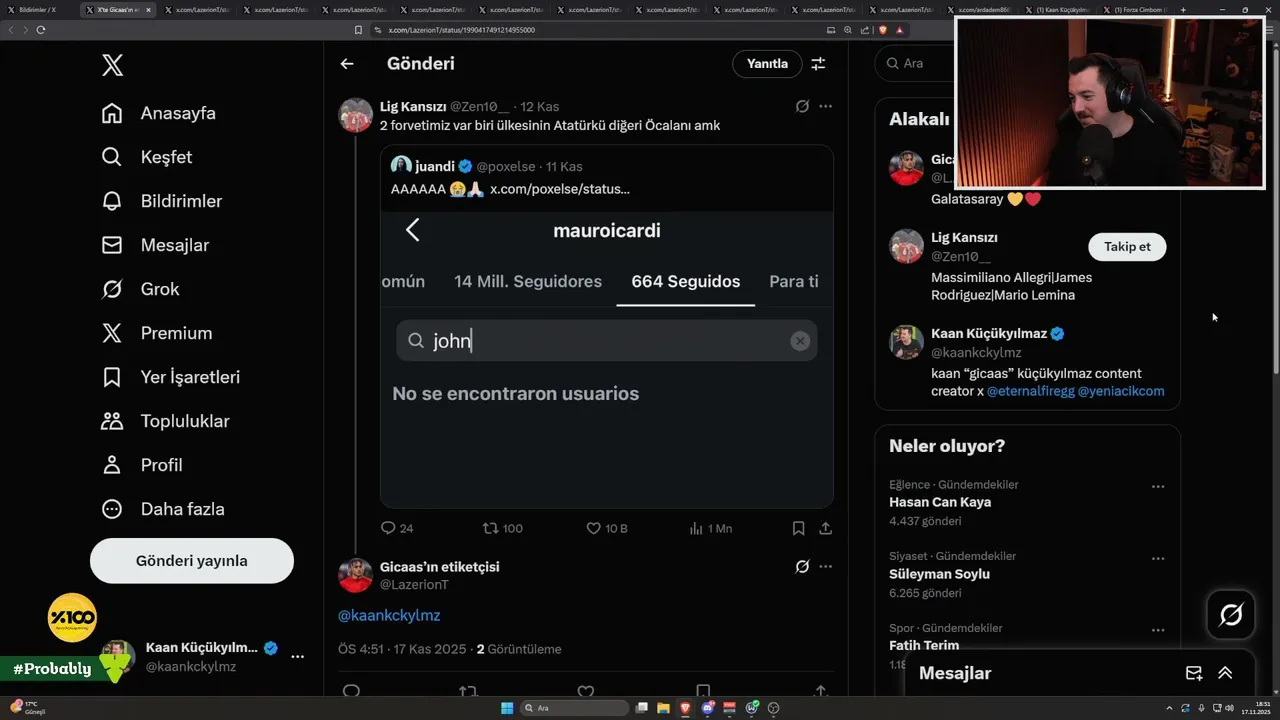1280x720 pixels.
Task: Open the Premium page
Action: 157,333
